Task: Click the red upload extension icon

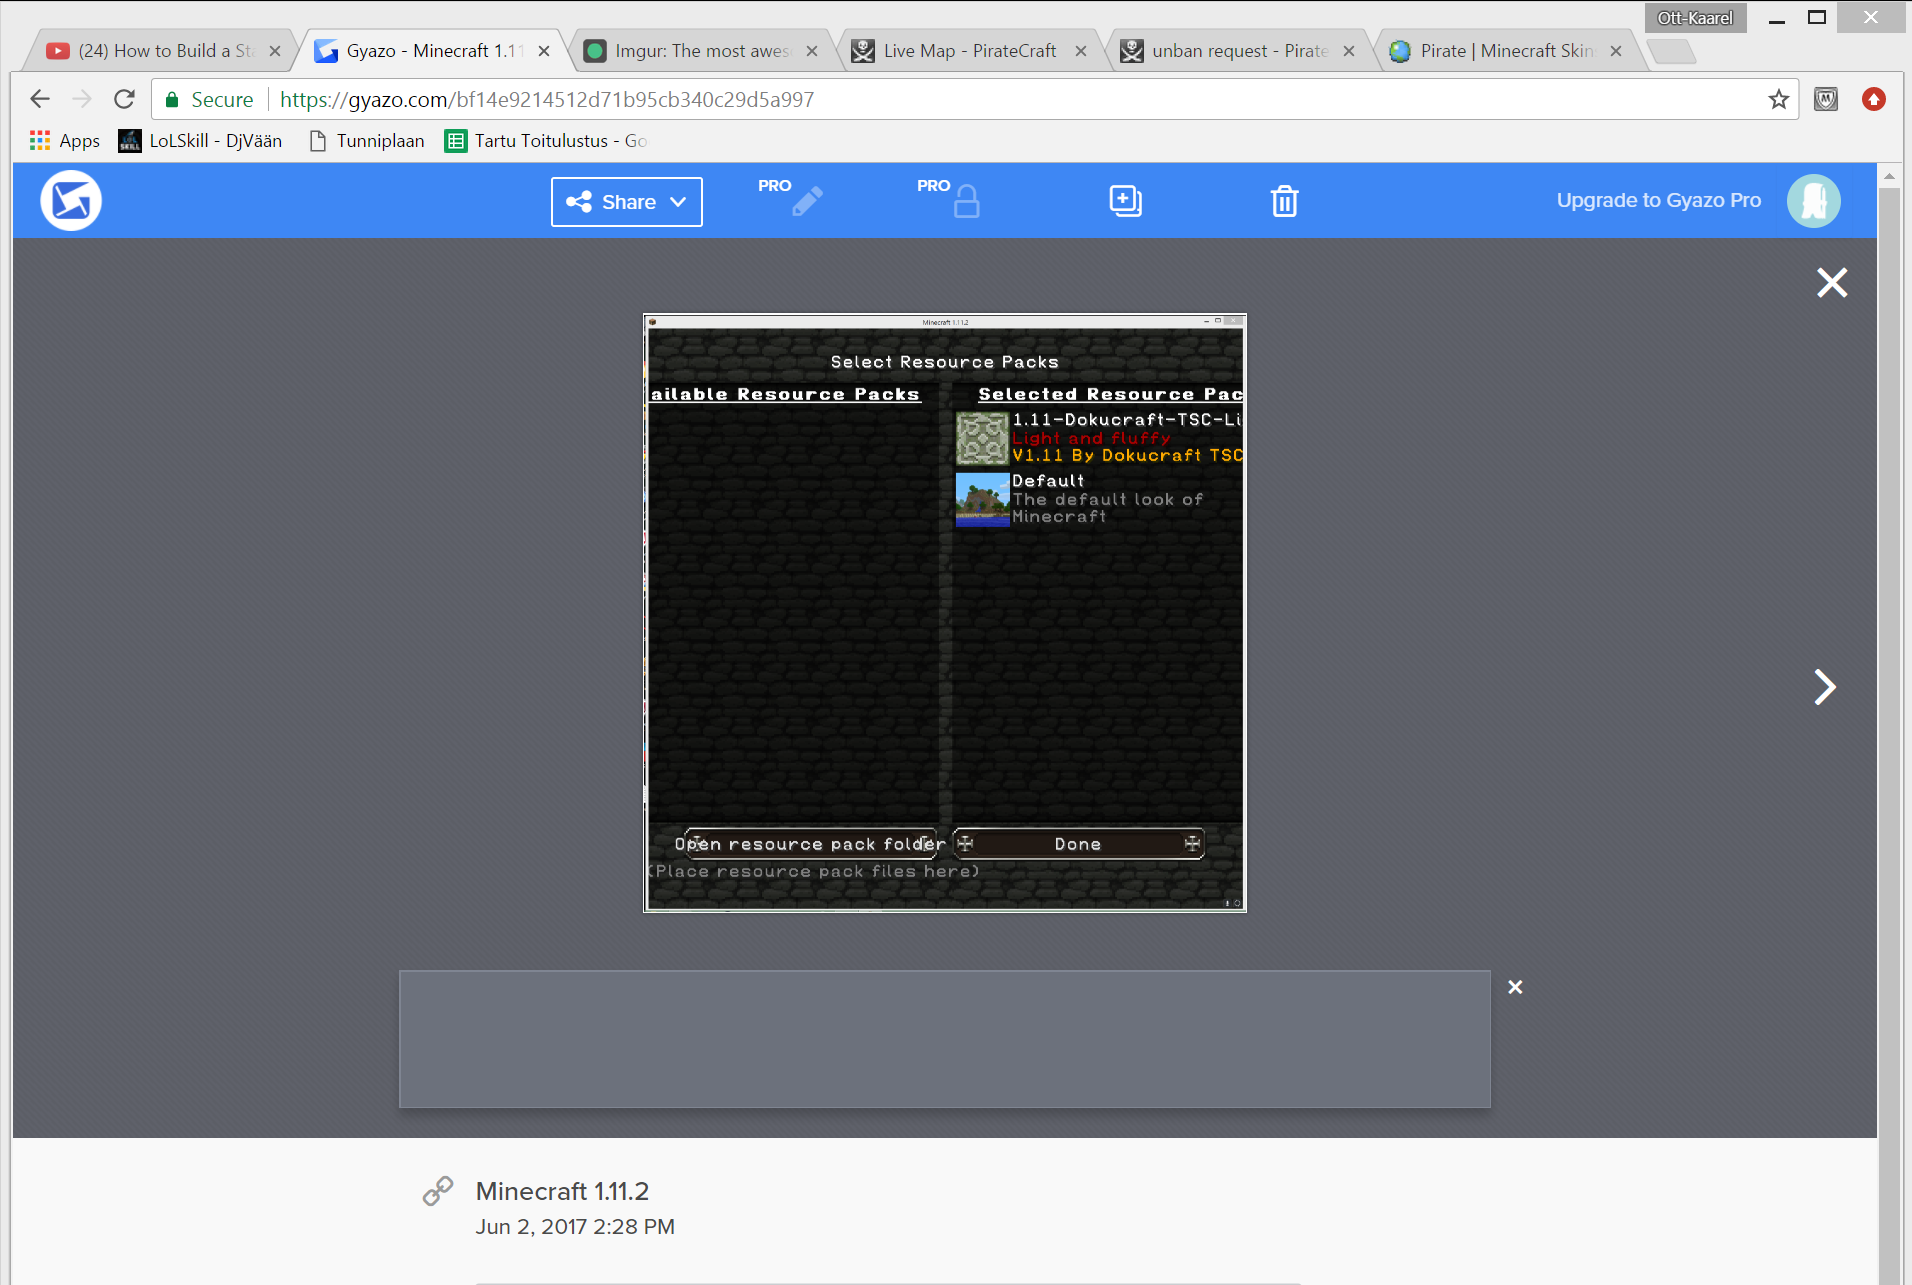Action: coord(1874,100)
